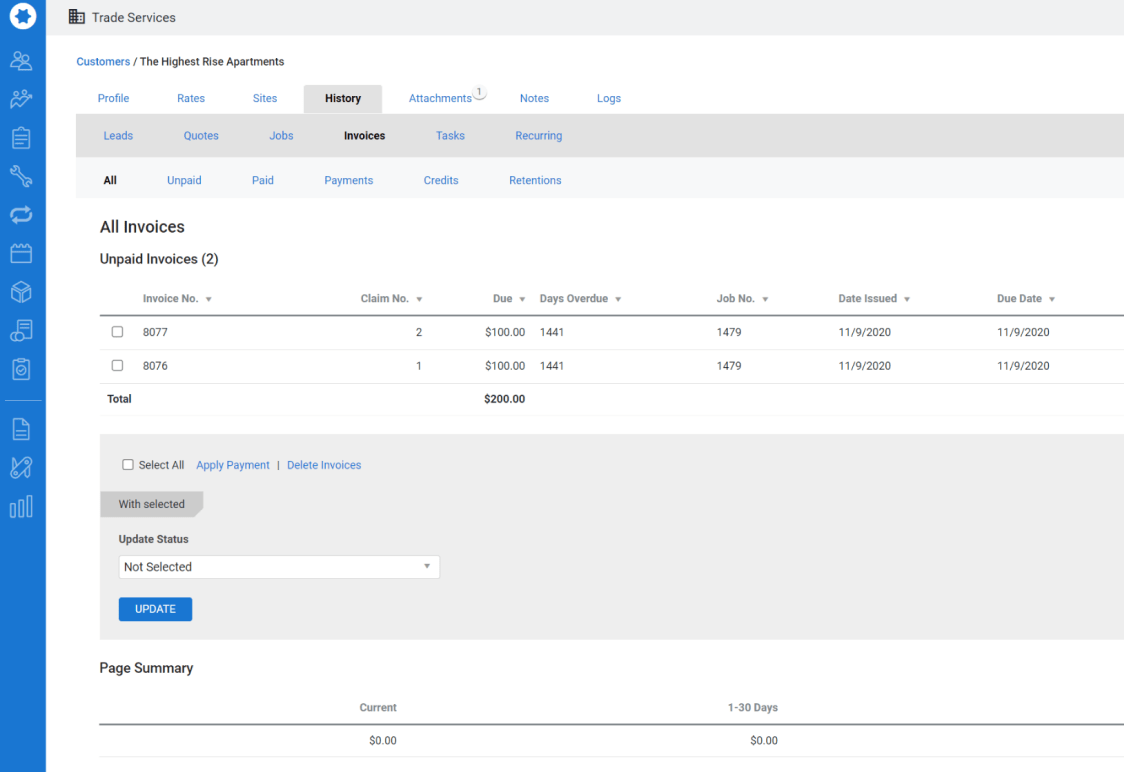Viewport: 1124px width, 772px height.
Task: Open the Update Status dropdown
Action: coord(279,566)
